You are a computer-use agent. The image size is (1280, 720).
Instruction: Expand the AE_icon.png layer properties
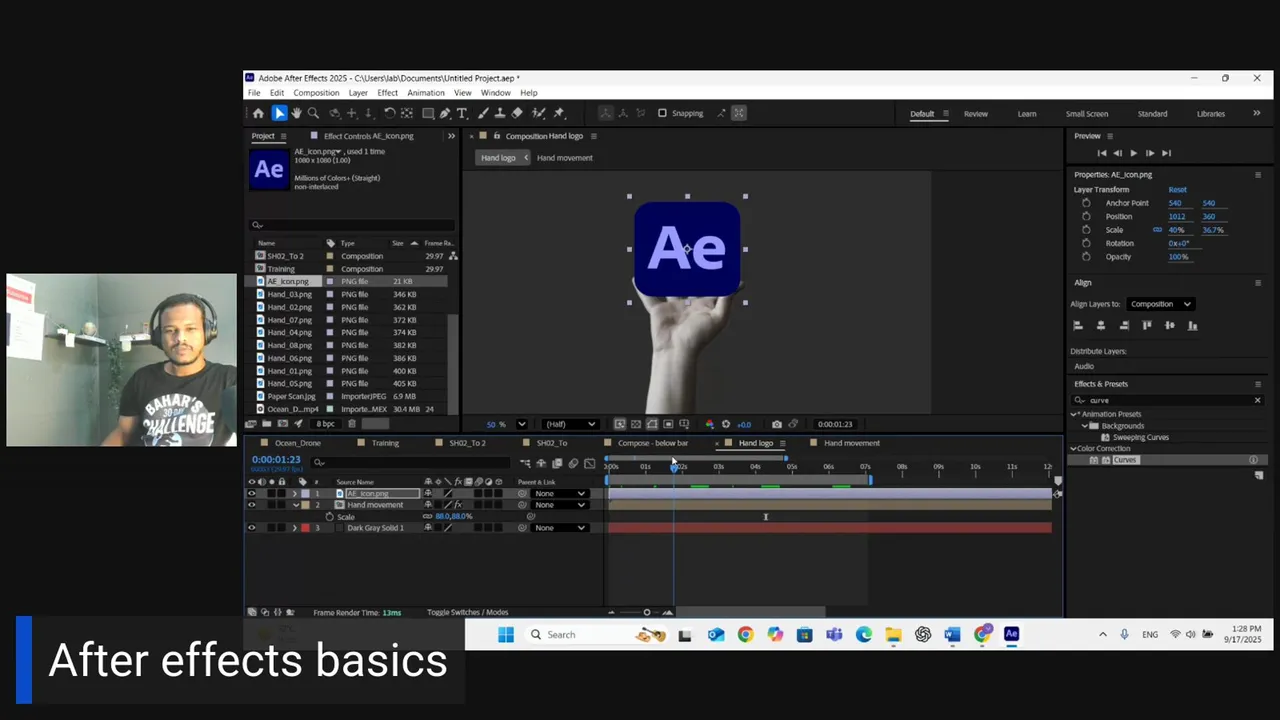coord(295,493)
